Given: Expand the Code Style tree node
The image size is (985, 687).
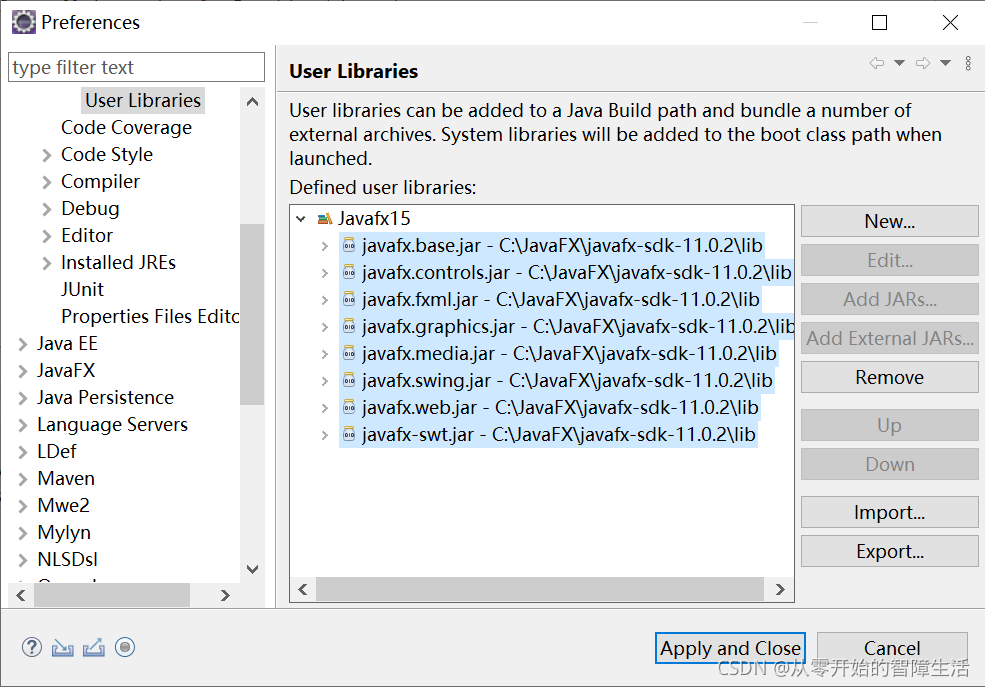Looking at the screenshot, I should [x=46, y=155].
